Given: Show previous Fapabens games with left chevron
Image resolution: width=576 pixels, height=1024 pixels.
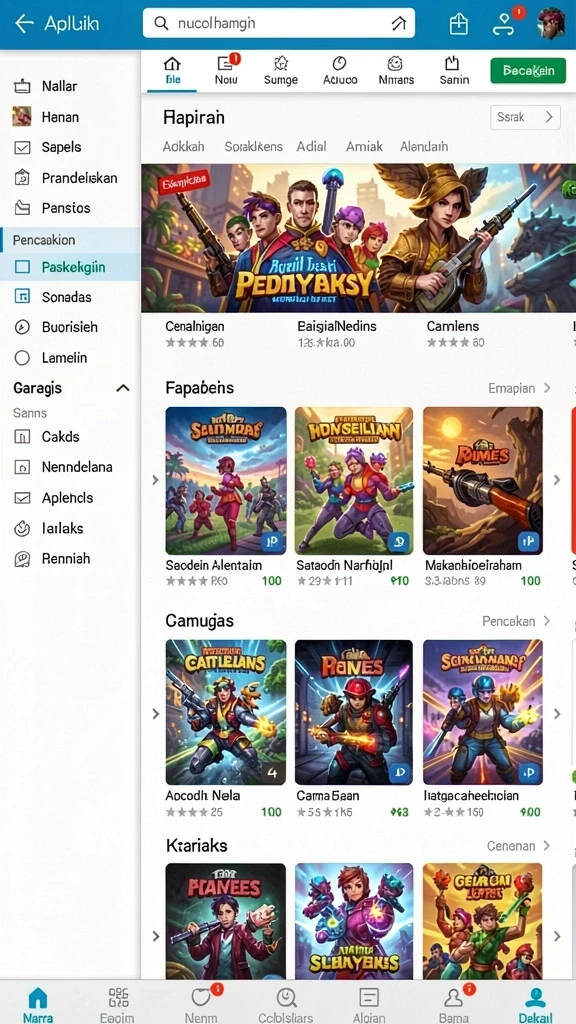Looking at the screenshot, I should click(155, 480).
